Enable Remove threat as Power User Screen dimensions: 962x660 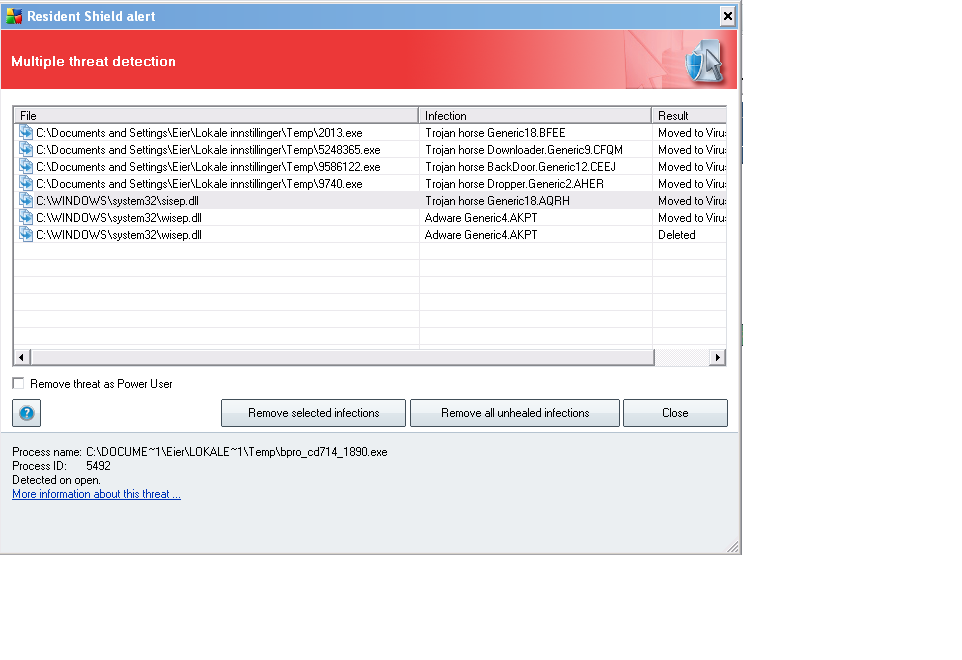18,383
